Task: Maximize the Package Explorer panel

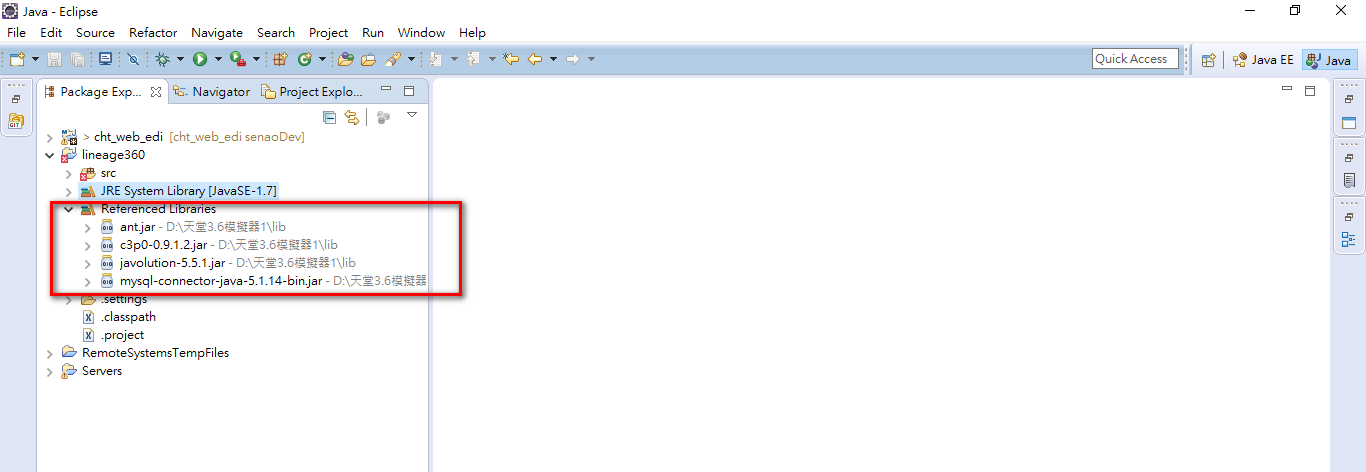Action: pos(409,91)
